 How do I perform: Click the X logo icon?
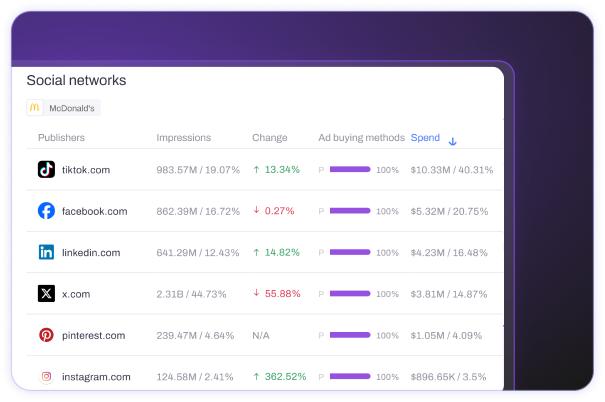point(46,294)
